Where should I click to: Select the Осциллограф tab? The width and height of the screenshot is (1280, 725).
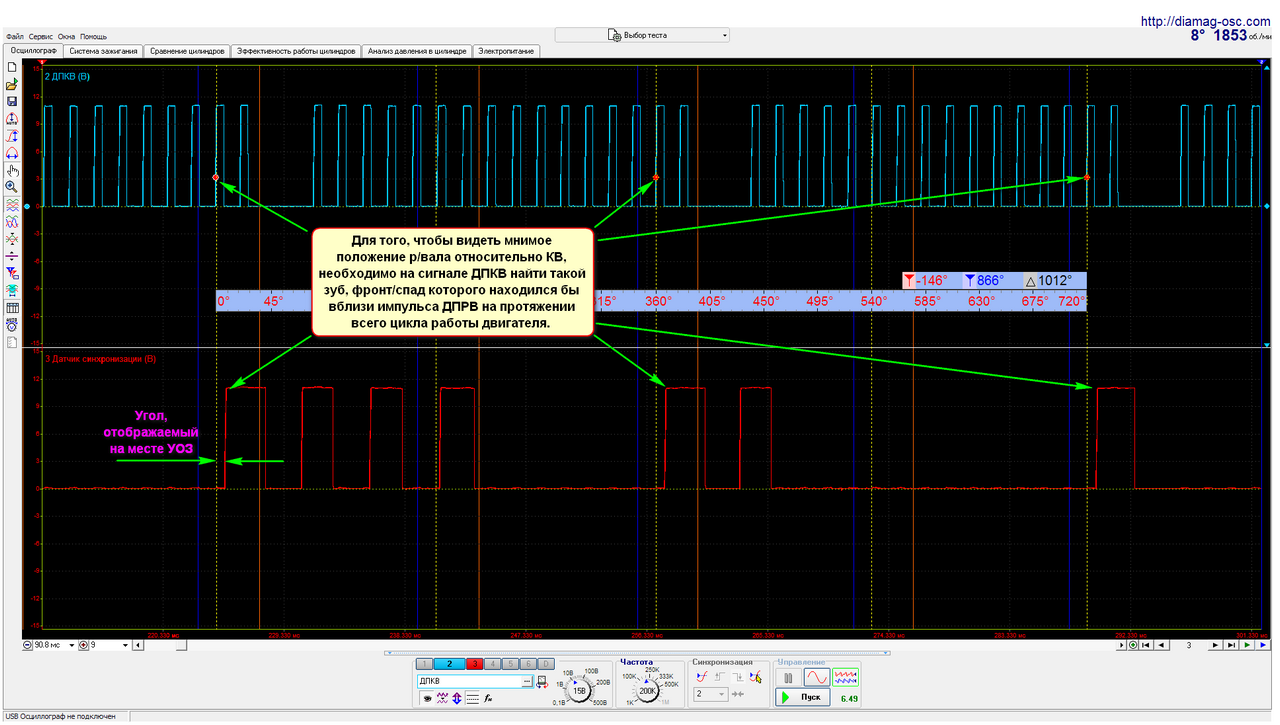click(x=32, y=49)
